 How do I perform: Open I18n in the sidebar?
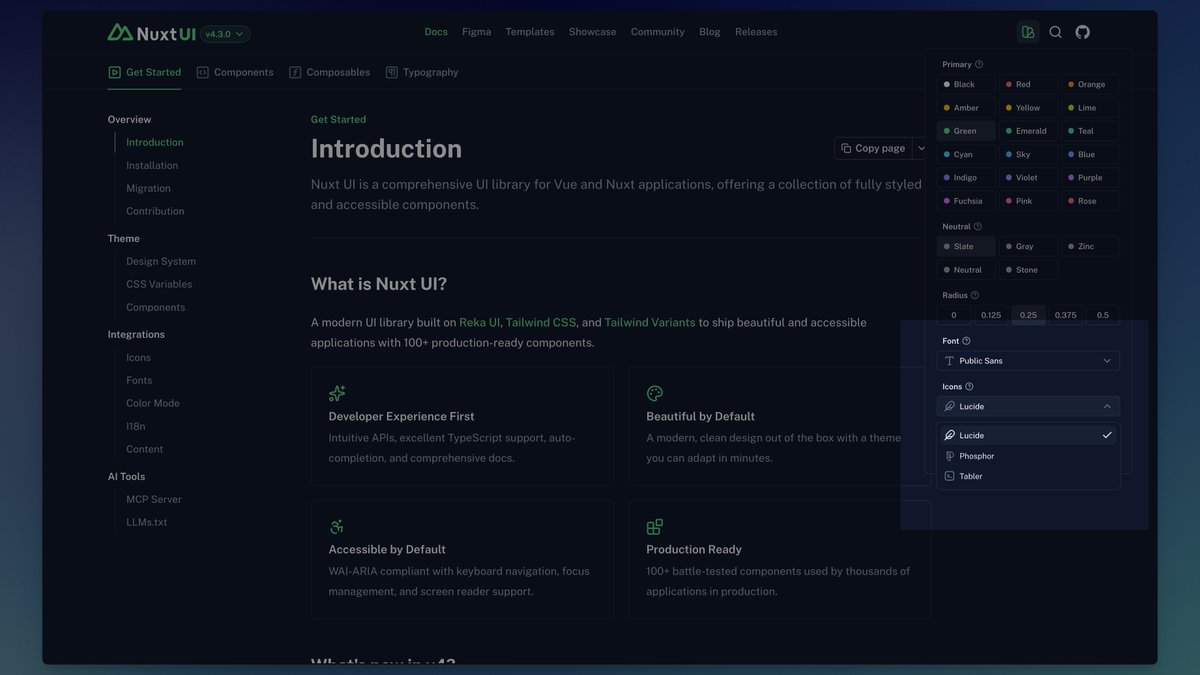point(136,427)
